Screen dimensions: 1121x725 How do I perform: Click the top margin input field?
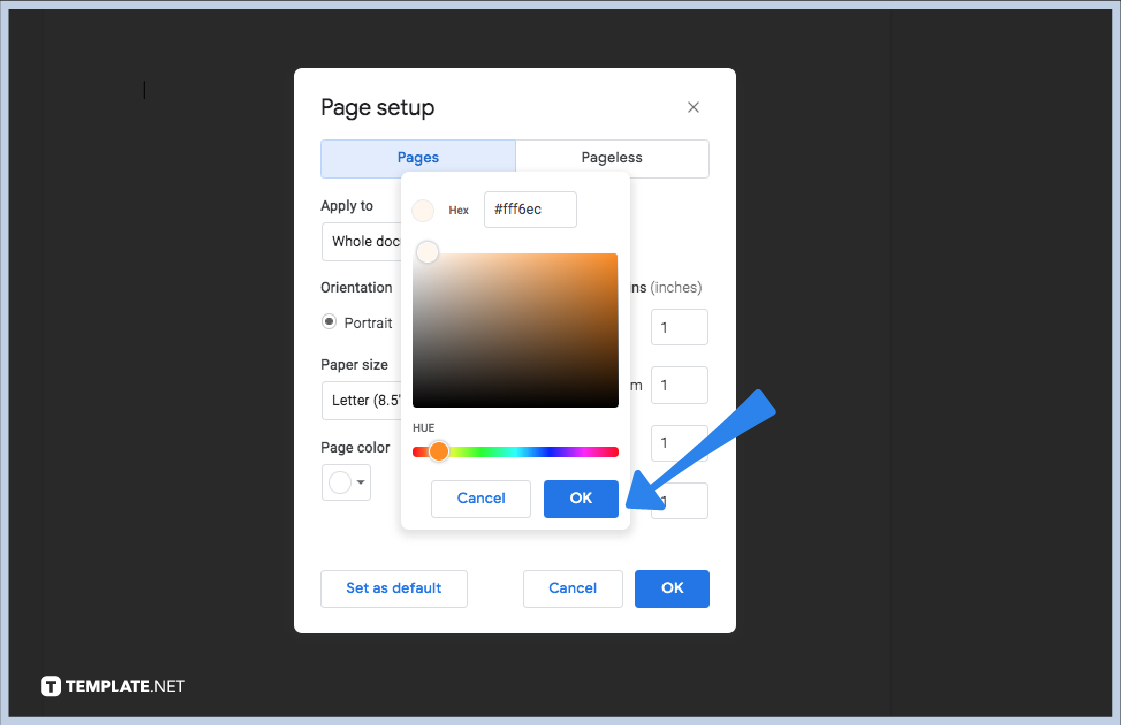pos(679,327)
